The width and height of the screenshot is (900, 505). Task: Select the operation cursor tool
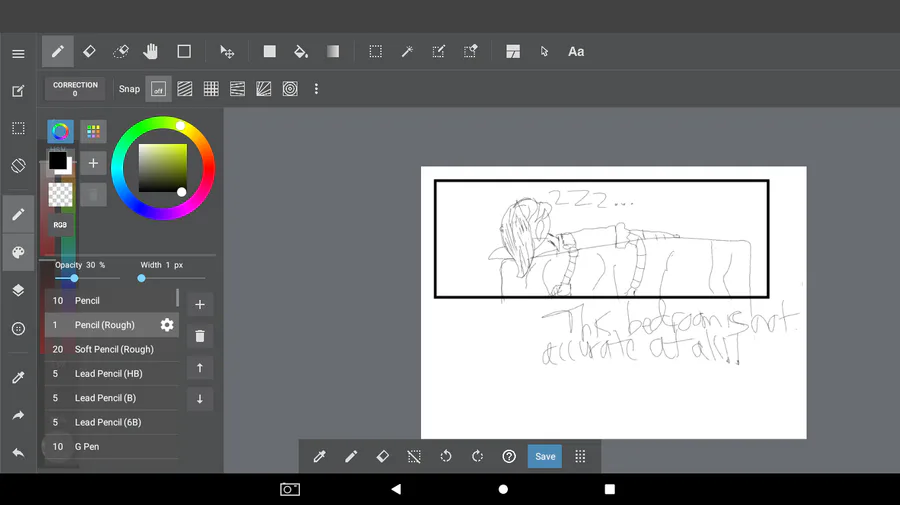(544, 52)
